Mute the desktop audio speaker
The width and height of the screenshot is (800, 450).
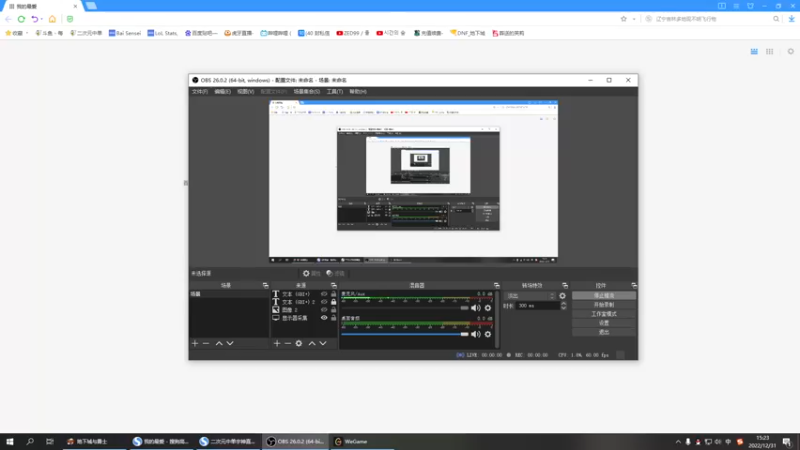coord(476,334)
